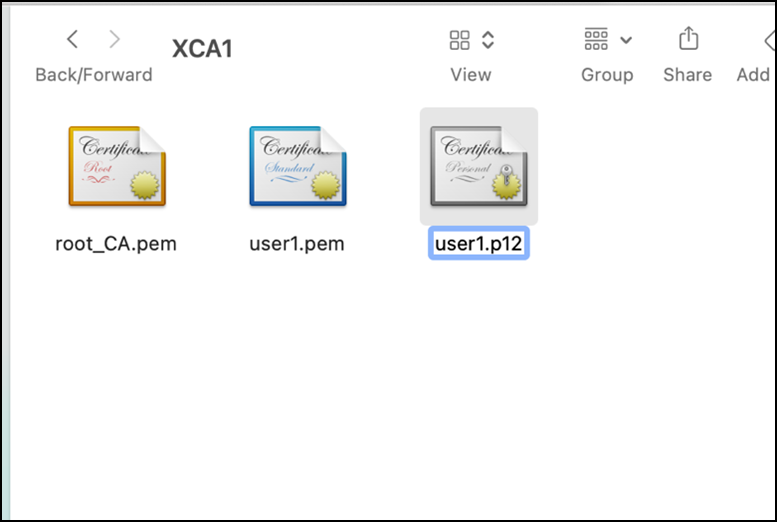Click the Share label in toolbar
777x522 pixels.
tap(687, 75)
